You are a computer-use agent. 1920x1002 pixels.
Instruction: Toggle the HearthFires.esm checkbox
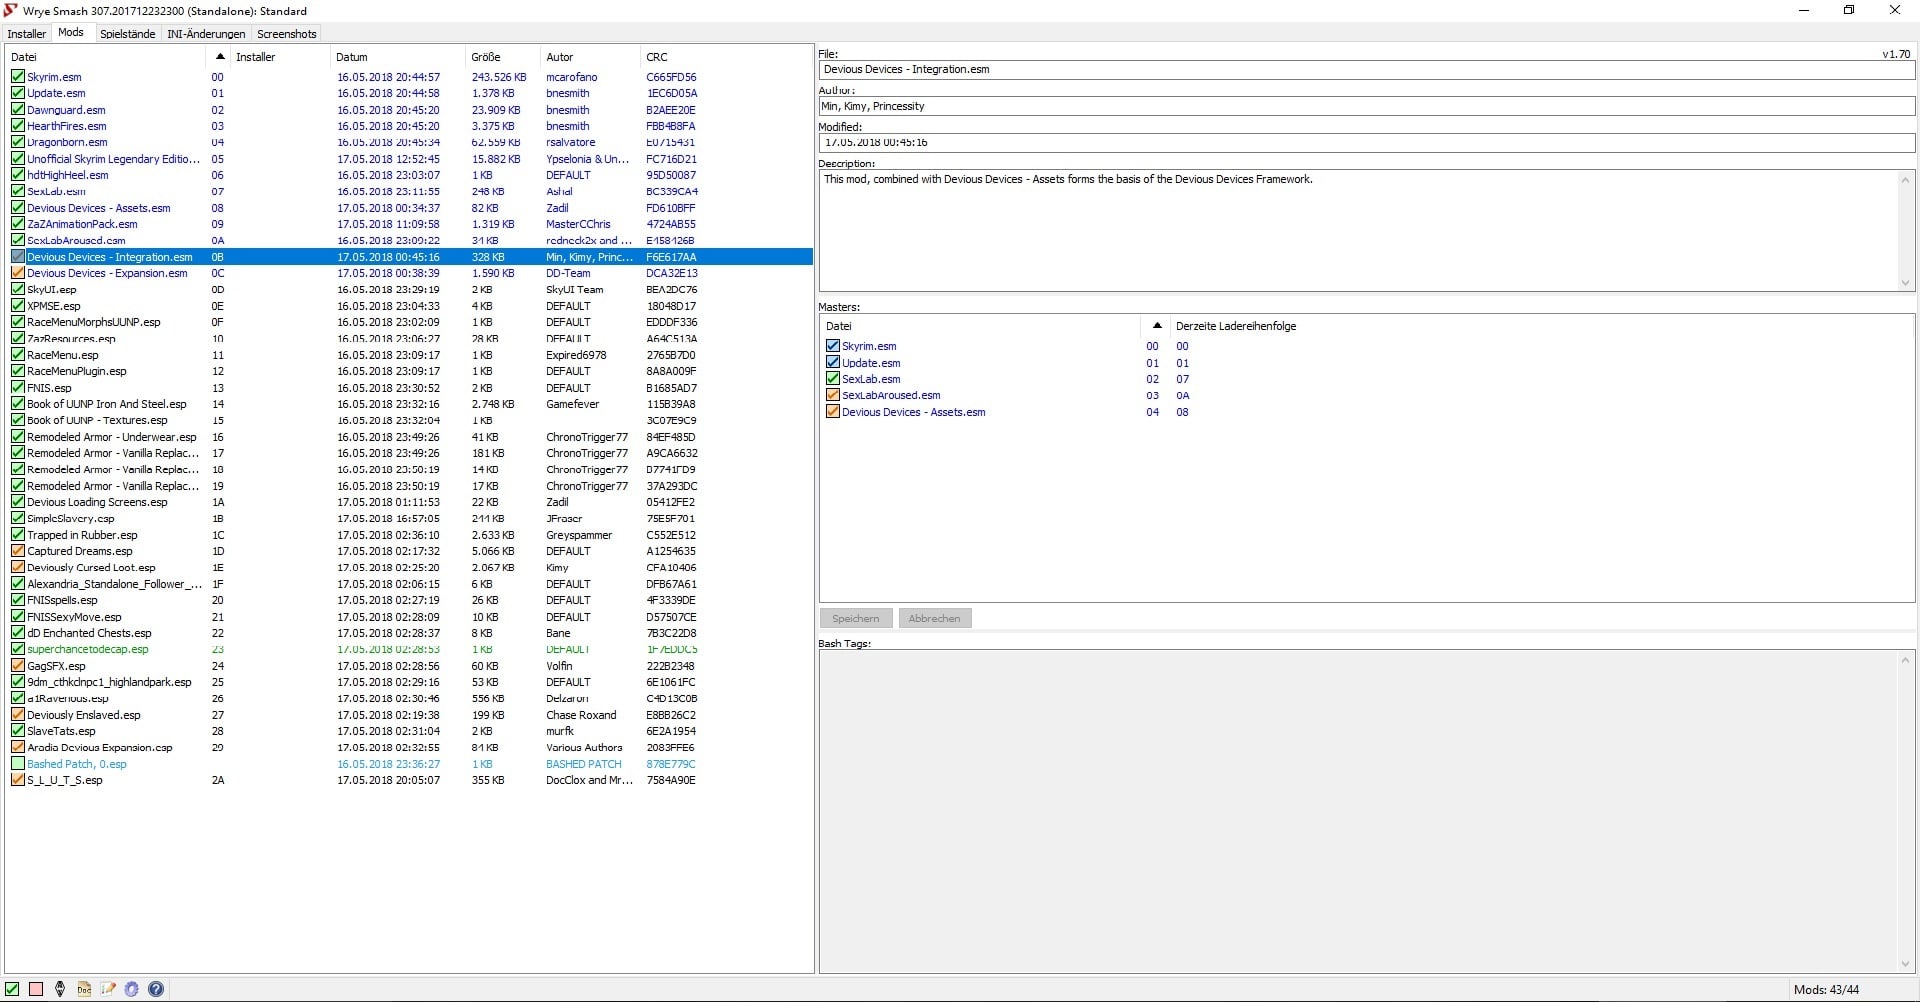(x=18, y=126)
